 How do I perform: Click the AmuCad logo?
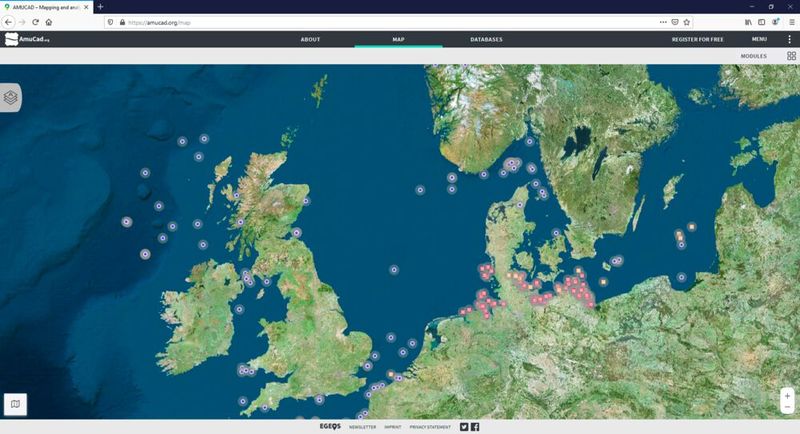click(x=27, y=39)
